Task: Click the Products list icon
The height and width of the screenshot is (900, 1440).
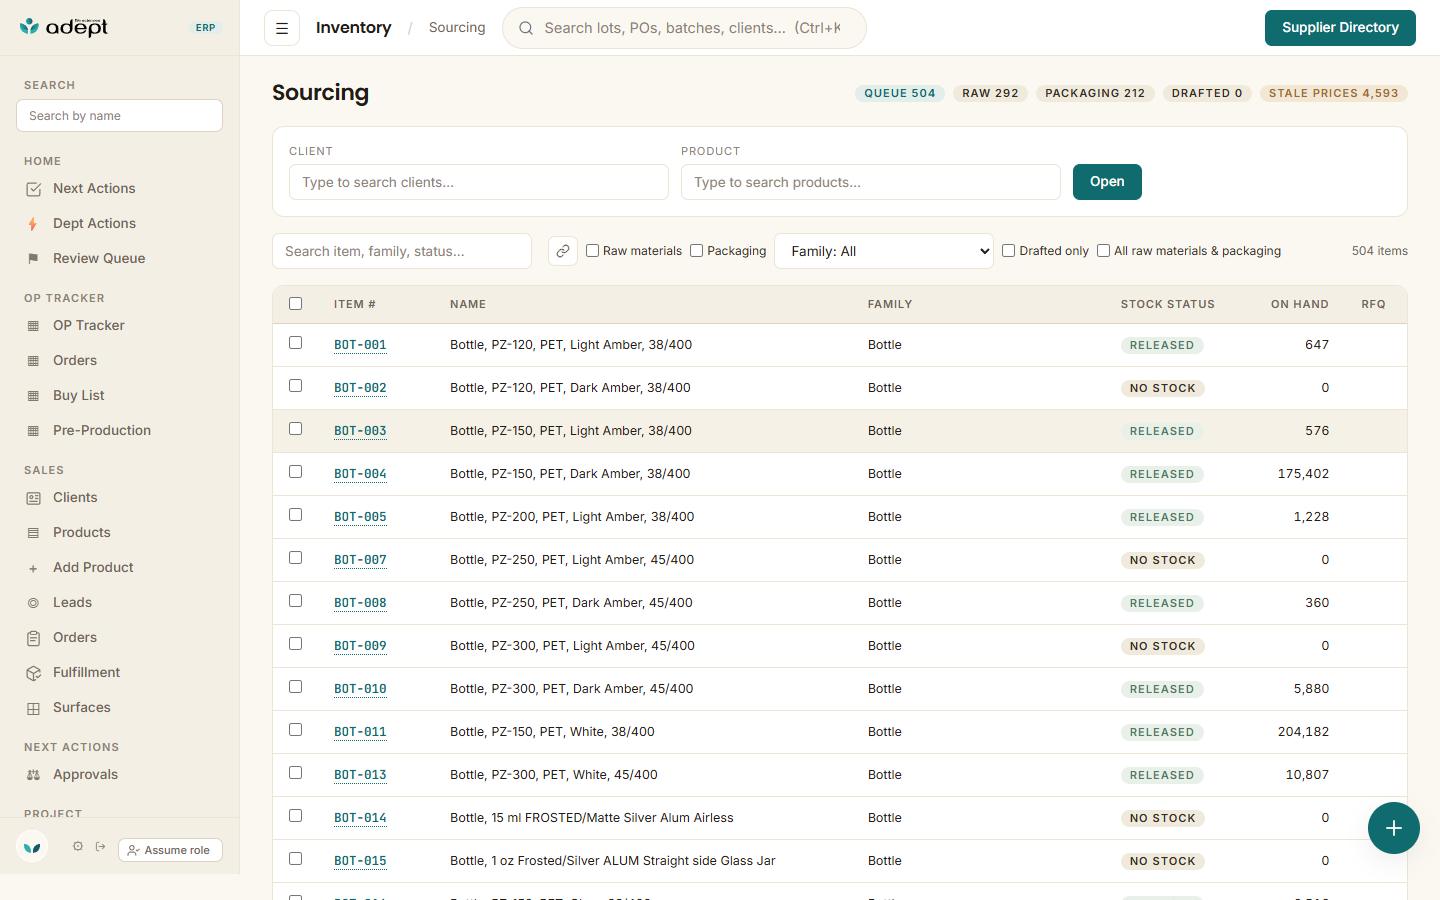Action: coord(33,533)
